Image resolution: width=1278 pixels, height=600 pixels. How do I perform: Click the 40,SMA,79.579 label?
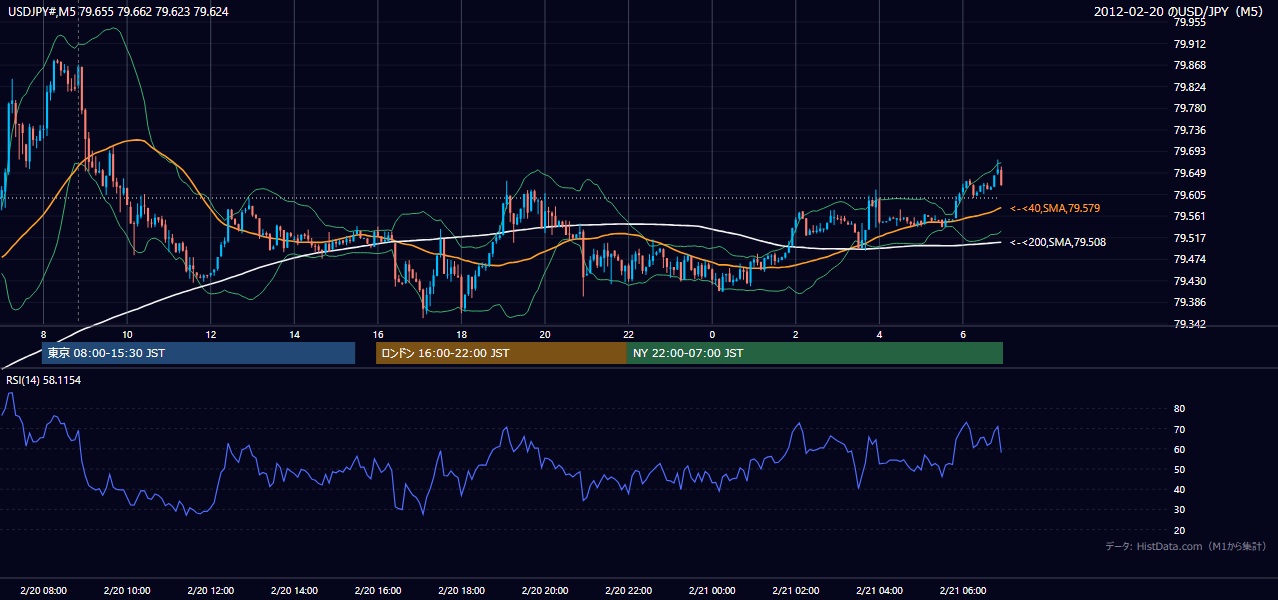point(1055,208)
